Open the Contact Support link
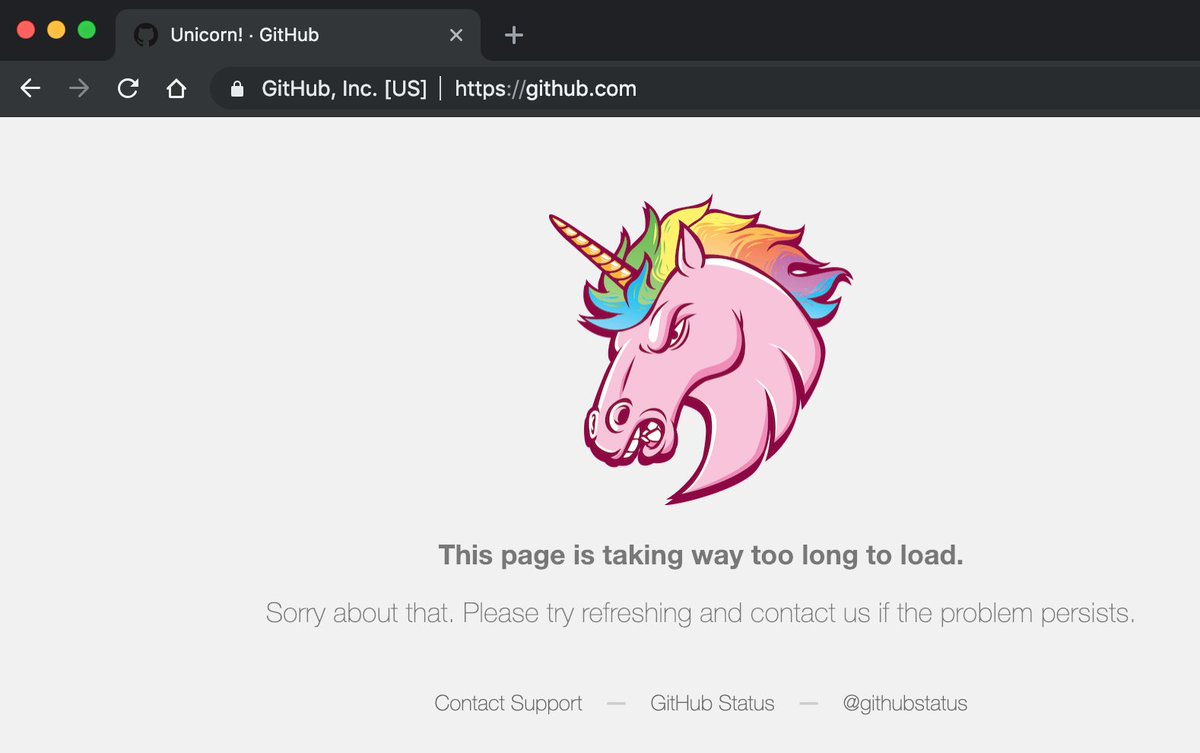1200x753 pixels. 508,703
